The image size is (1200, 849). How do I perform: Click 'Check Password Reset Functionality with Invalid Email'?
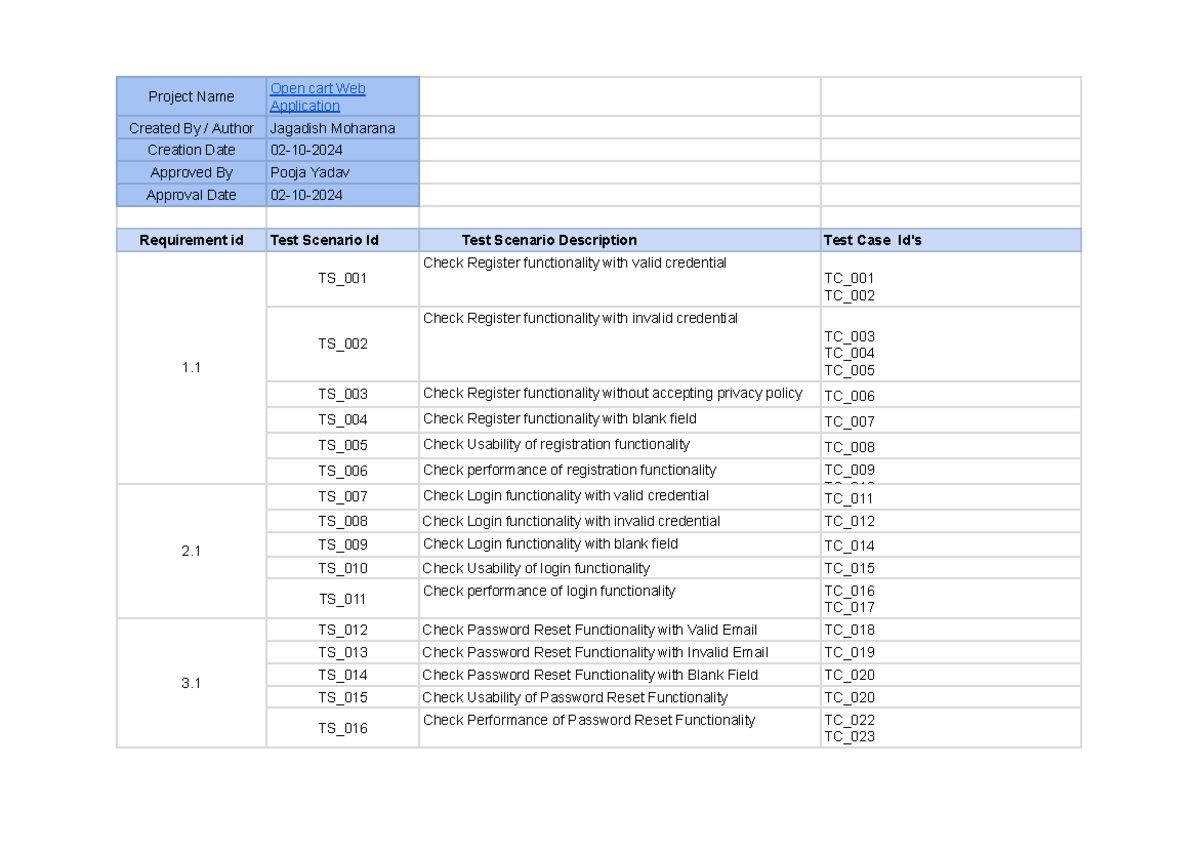(596, 653)
